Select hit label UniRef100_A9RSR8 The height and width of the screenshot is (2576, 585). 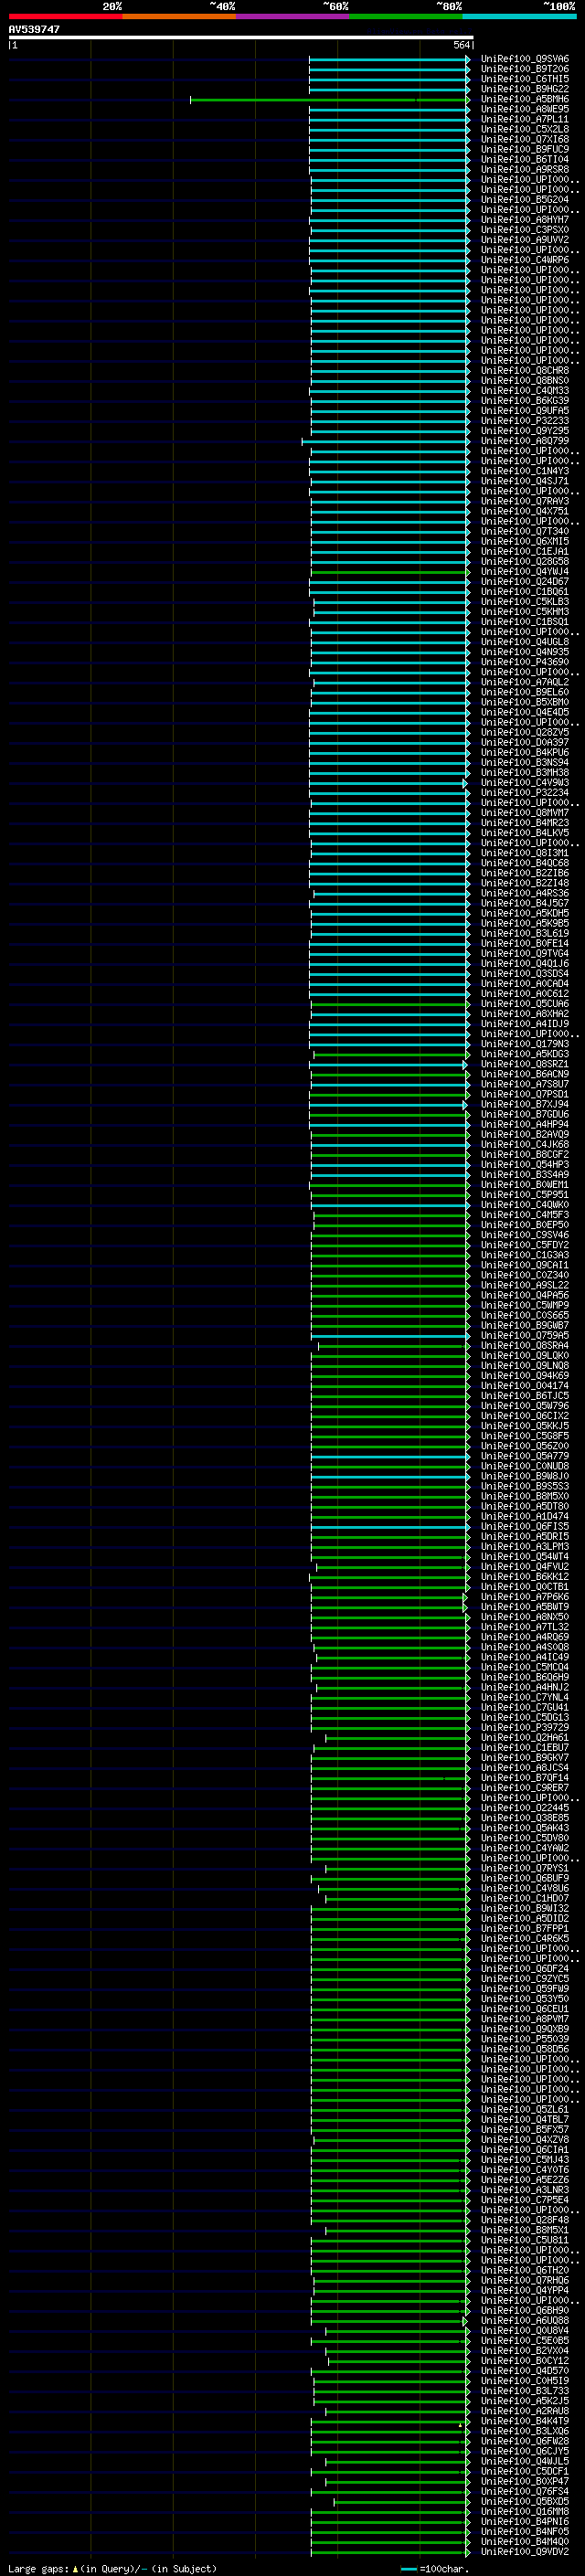point(525,169)
